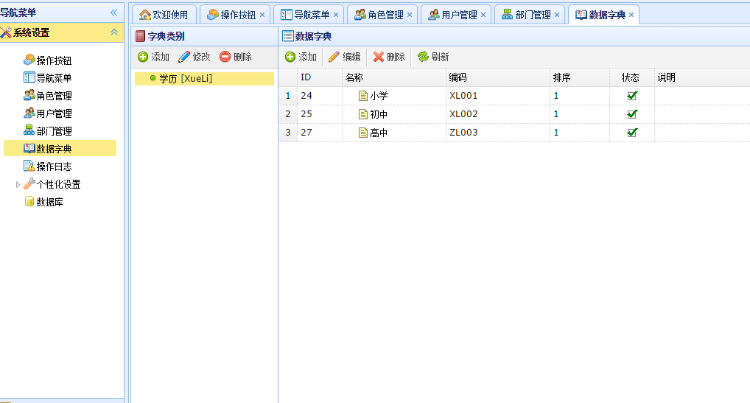Screen dimensions: 750x403
Task: Open 部门管理 in the sidebar
Action: (54, 131)
